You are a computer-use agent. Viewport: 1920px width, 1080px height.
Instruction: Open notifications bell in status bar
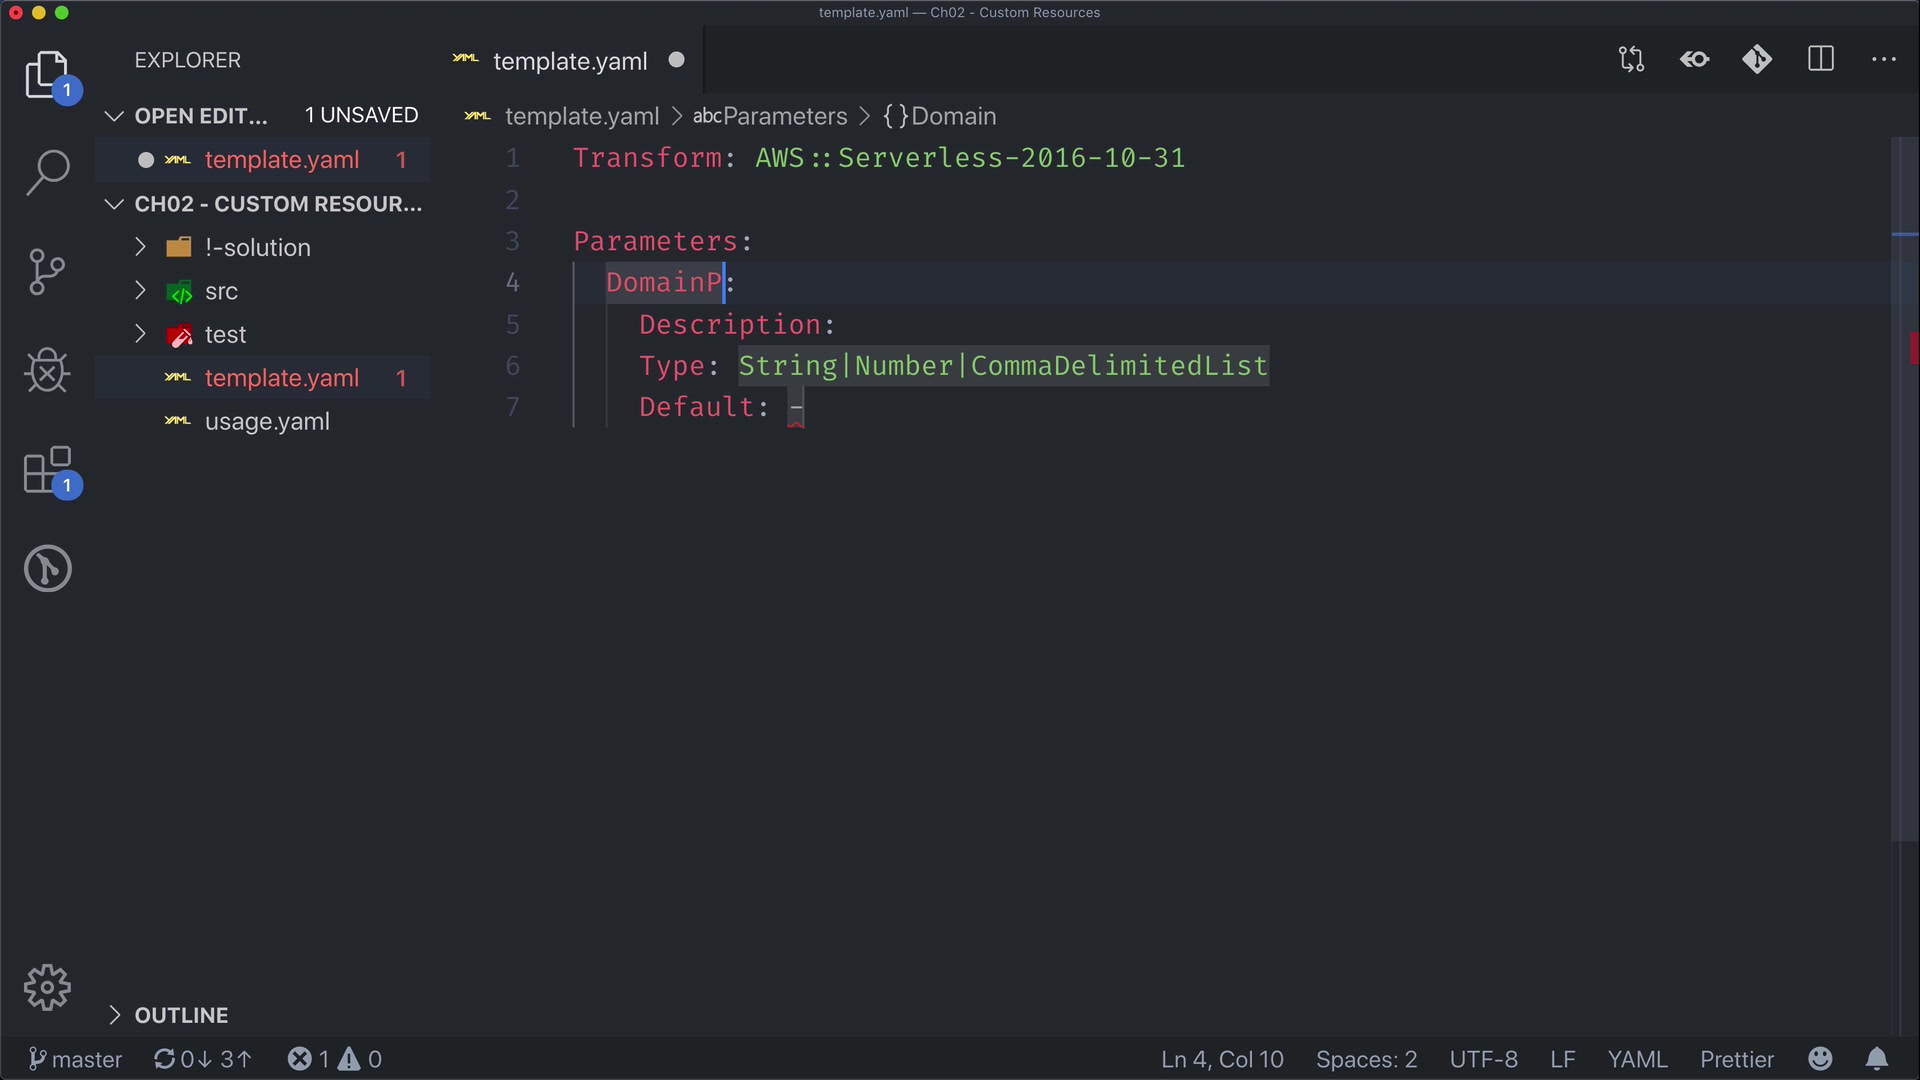pos(1877,1059)
